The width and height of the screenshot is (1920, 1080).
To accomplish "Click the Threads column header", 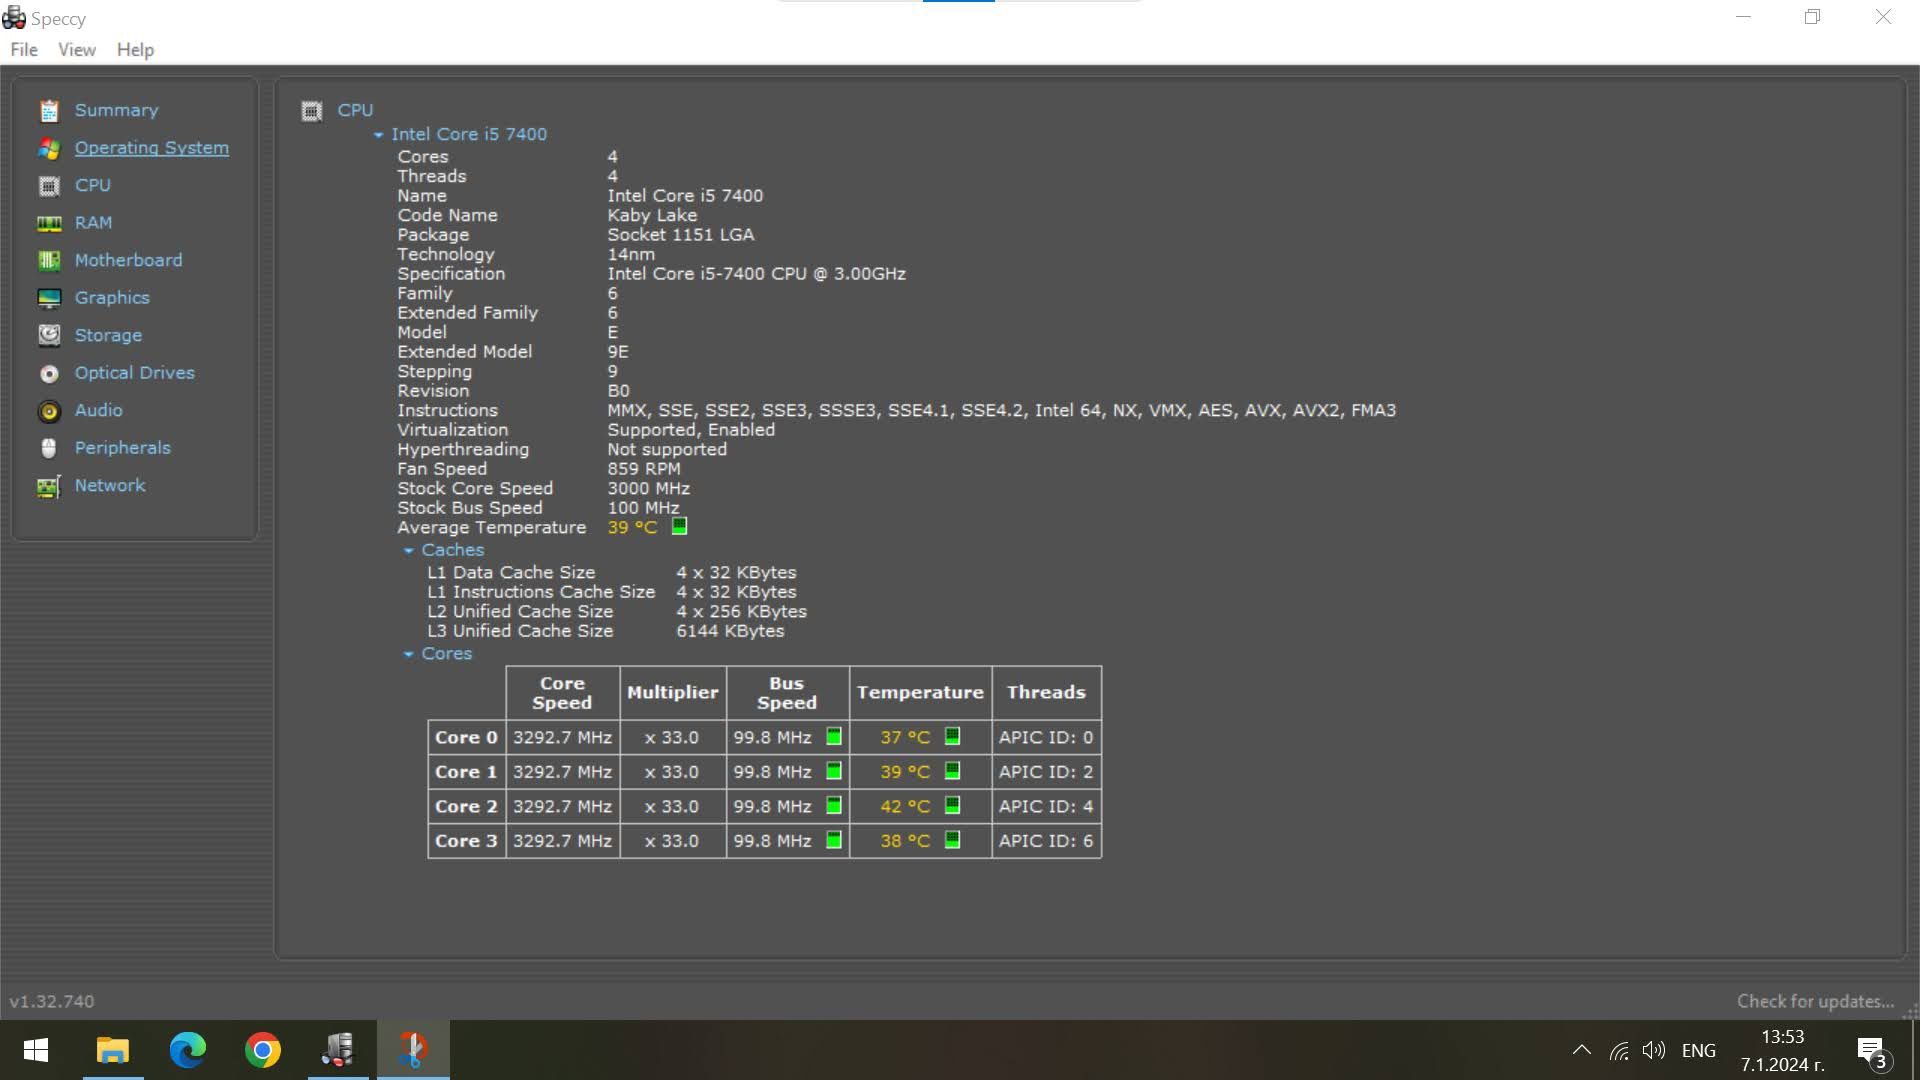I will pos(1046,693).
